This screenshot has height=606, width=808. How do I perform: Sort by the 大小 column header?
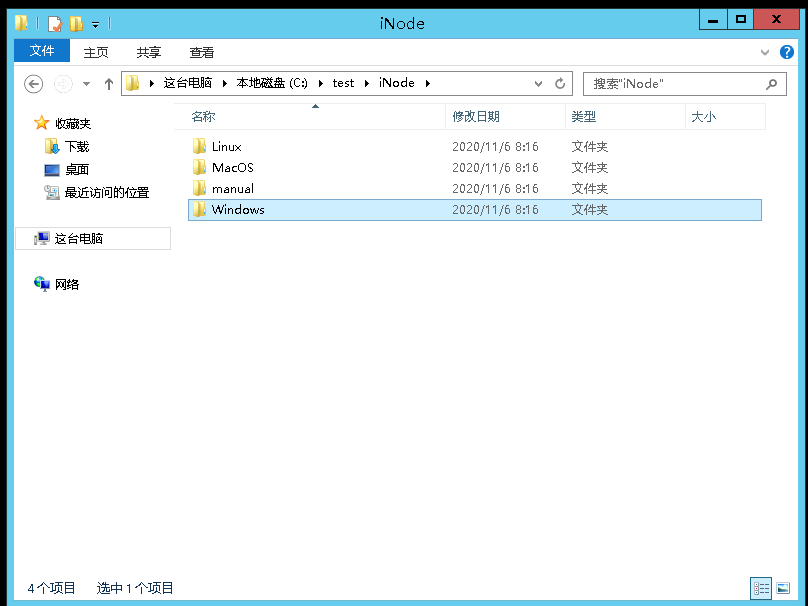pos(725,117)
